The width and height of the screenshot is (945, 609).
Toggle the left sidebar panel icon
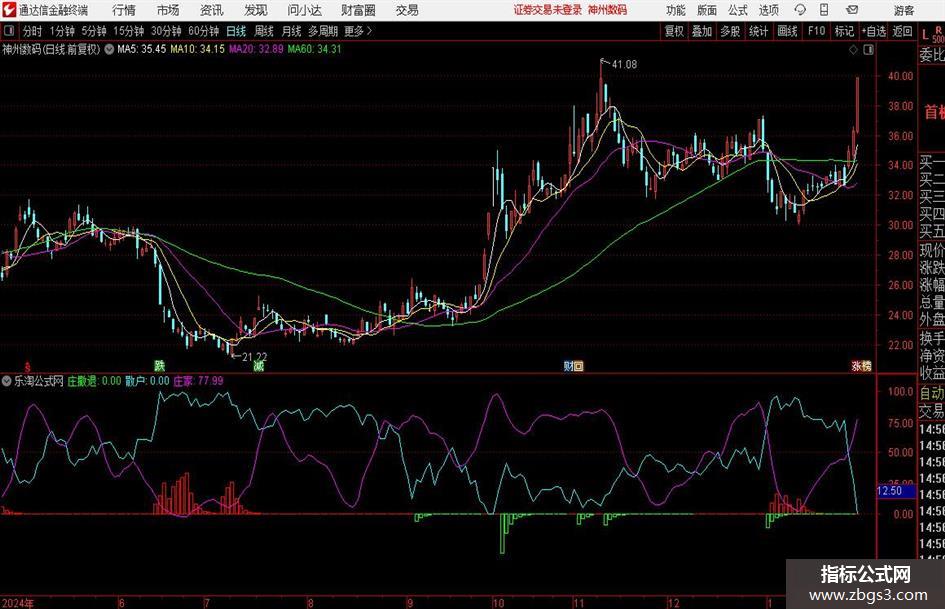coord(8,31)
